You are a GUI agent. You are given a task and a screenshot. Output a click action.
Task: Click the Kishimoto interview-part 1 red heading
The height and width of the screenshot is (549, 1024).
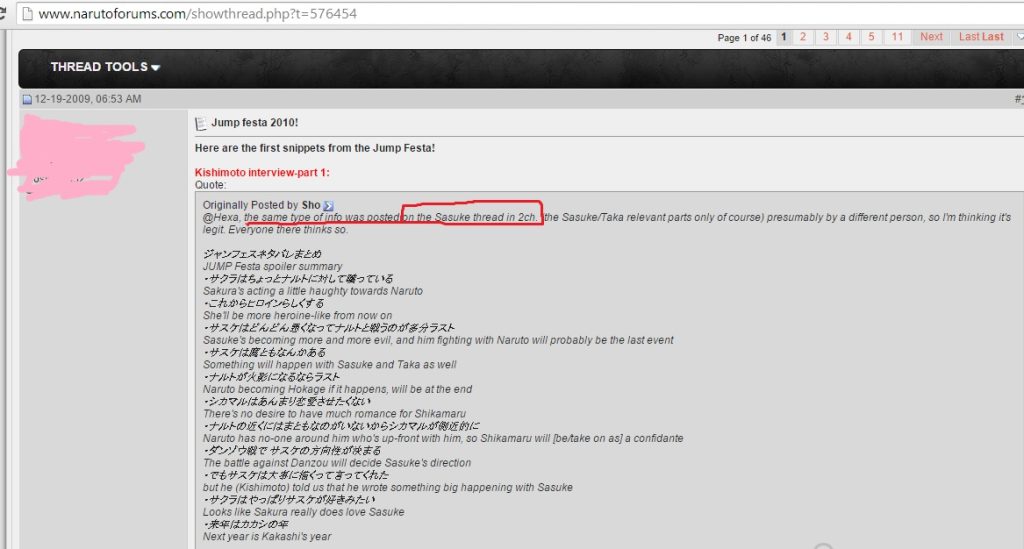262,173
